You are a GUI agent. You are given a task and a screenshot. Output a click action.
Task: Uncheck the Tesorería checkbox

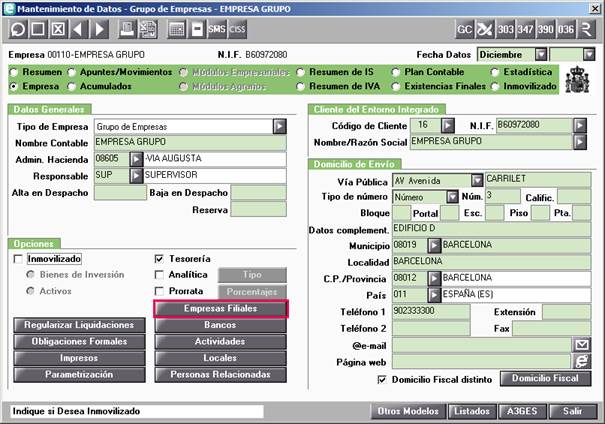tap(159, 259)
